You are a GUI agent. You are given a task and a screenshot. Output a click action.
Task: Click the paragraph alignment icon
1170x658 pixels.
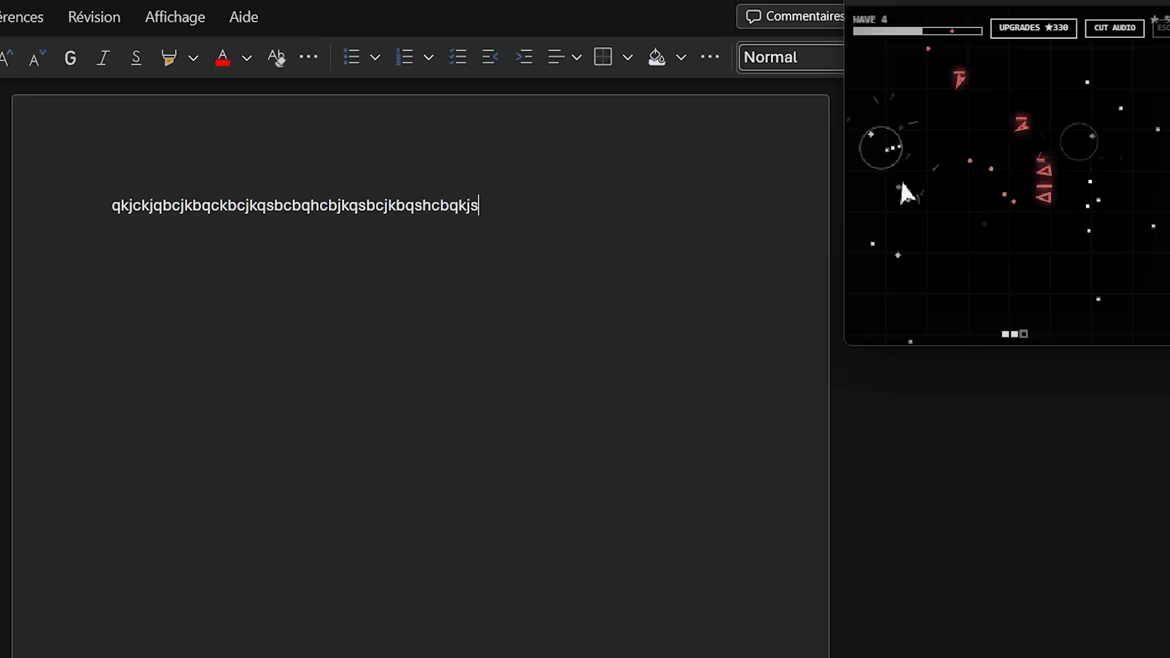pos(556,57)
